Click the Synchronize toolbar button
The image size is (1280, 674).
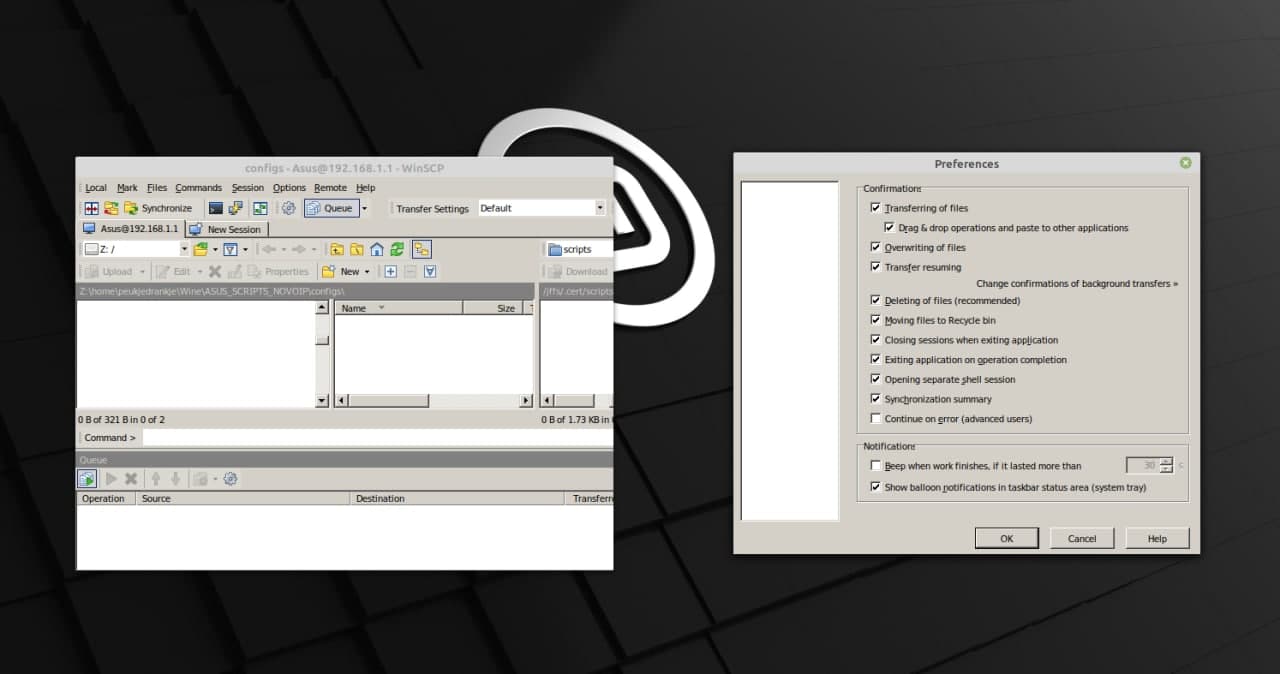coord(158,208)
